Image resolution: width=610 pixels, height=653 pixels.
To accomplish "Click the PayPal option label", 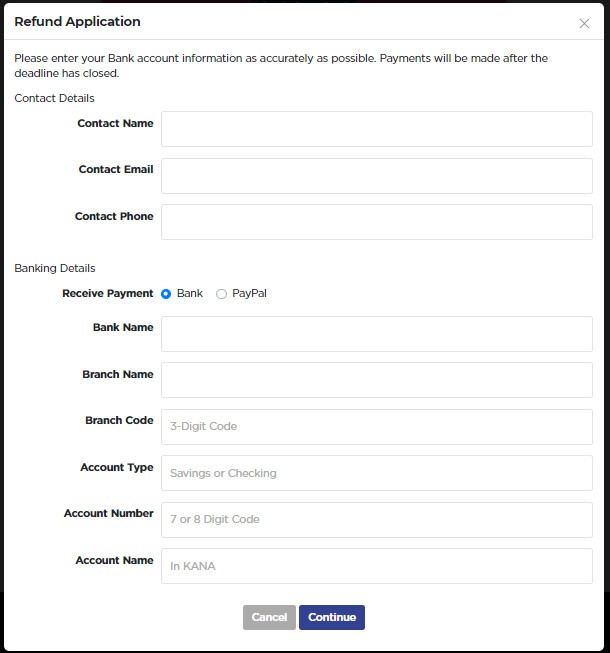I will point(249,293).
